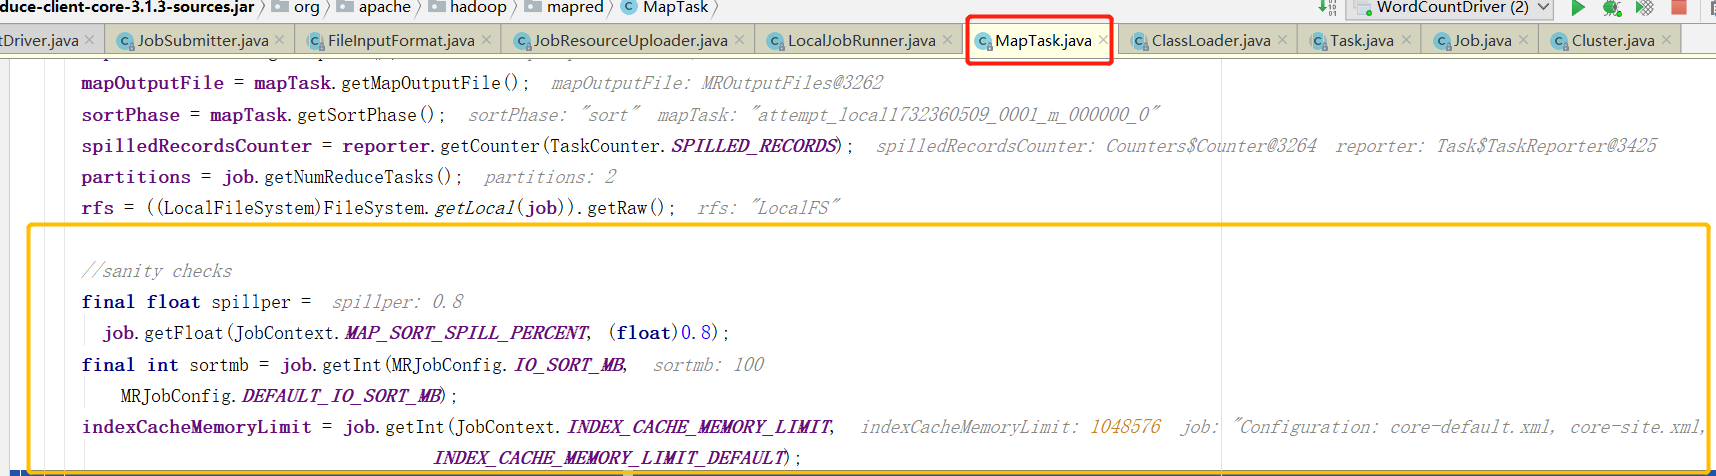Click the MapTask class breadcrumb
The height and width of the screenshot is (476, 1716).
[x=665, y=7]
